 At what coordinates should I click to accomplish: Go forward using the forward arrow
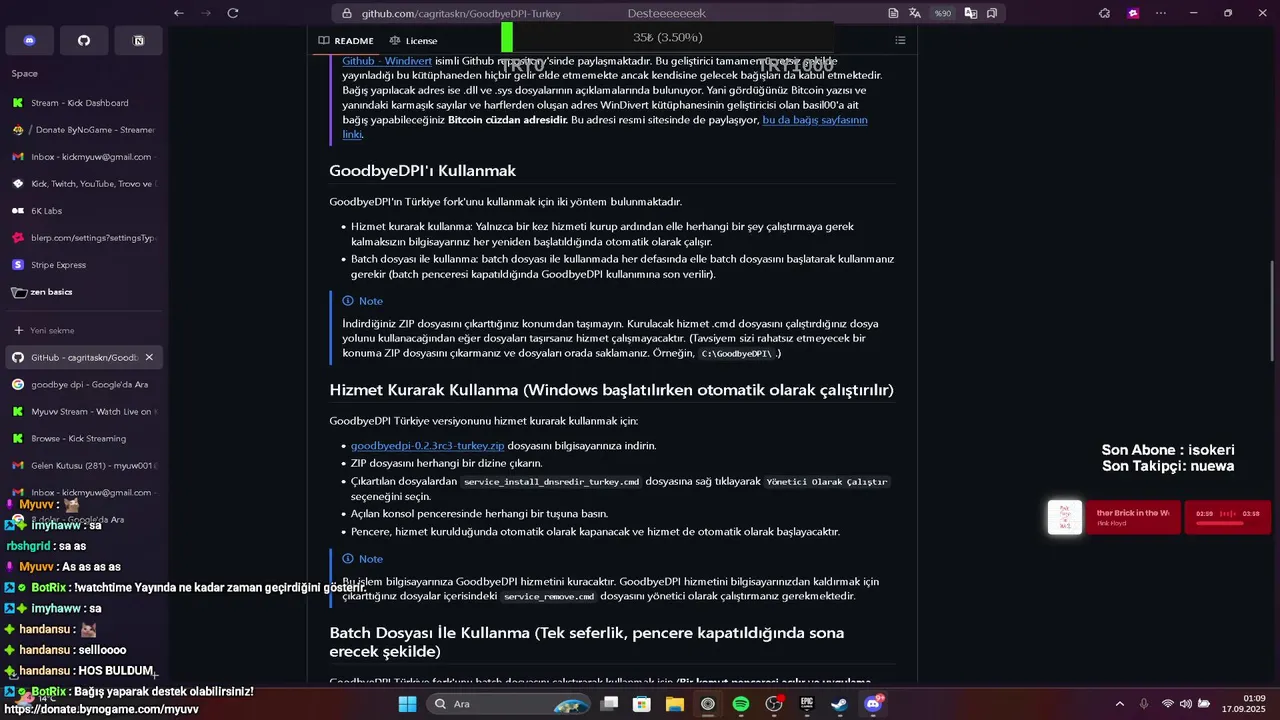pyautogui.click(x=205, y=13)
